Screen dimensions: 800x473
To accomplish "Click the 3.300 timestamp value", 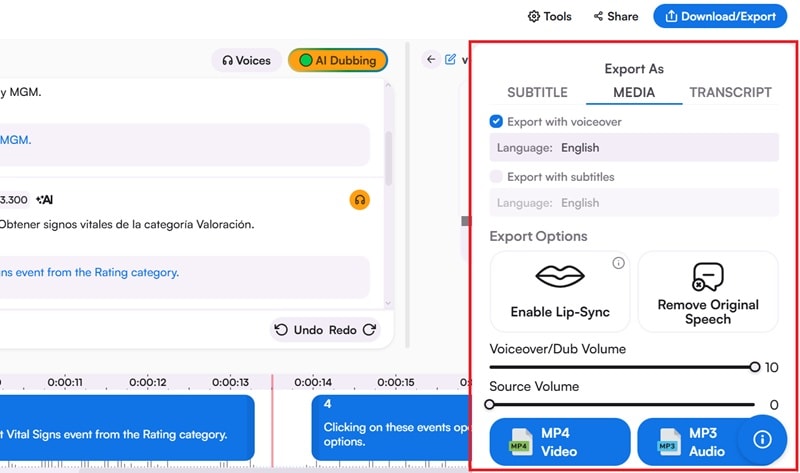I will pos(14,200).
